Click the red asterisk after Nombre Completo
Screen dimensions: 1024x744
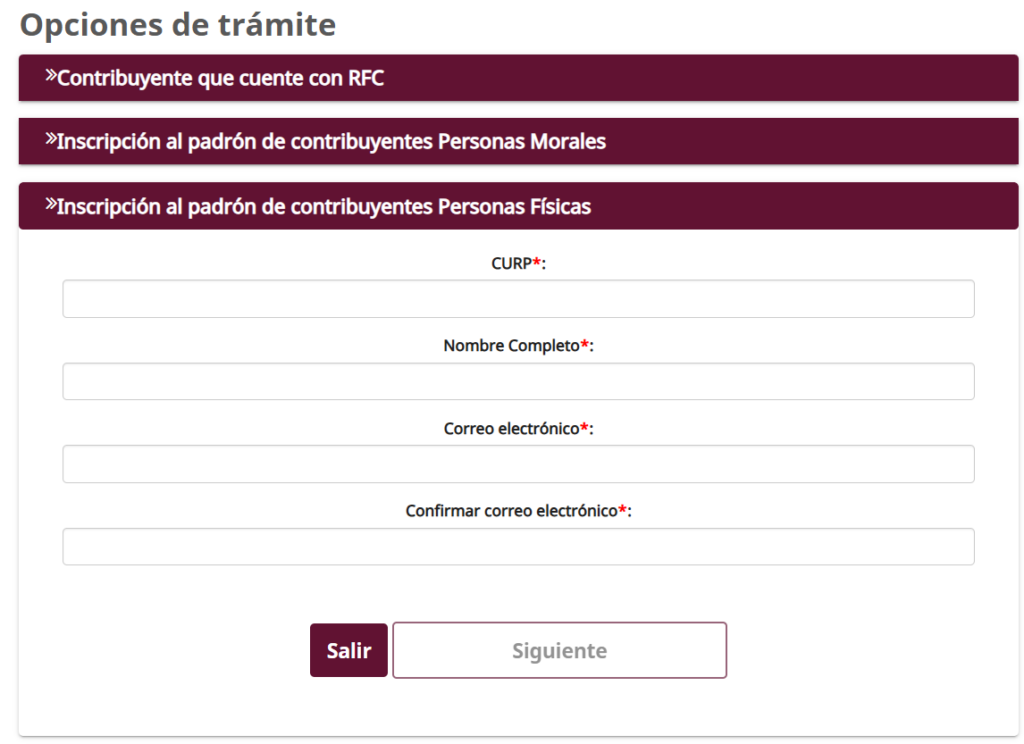(584, 345)
